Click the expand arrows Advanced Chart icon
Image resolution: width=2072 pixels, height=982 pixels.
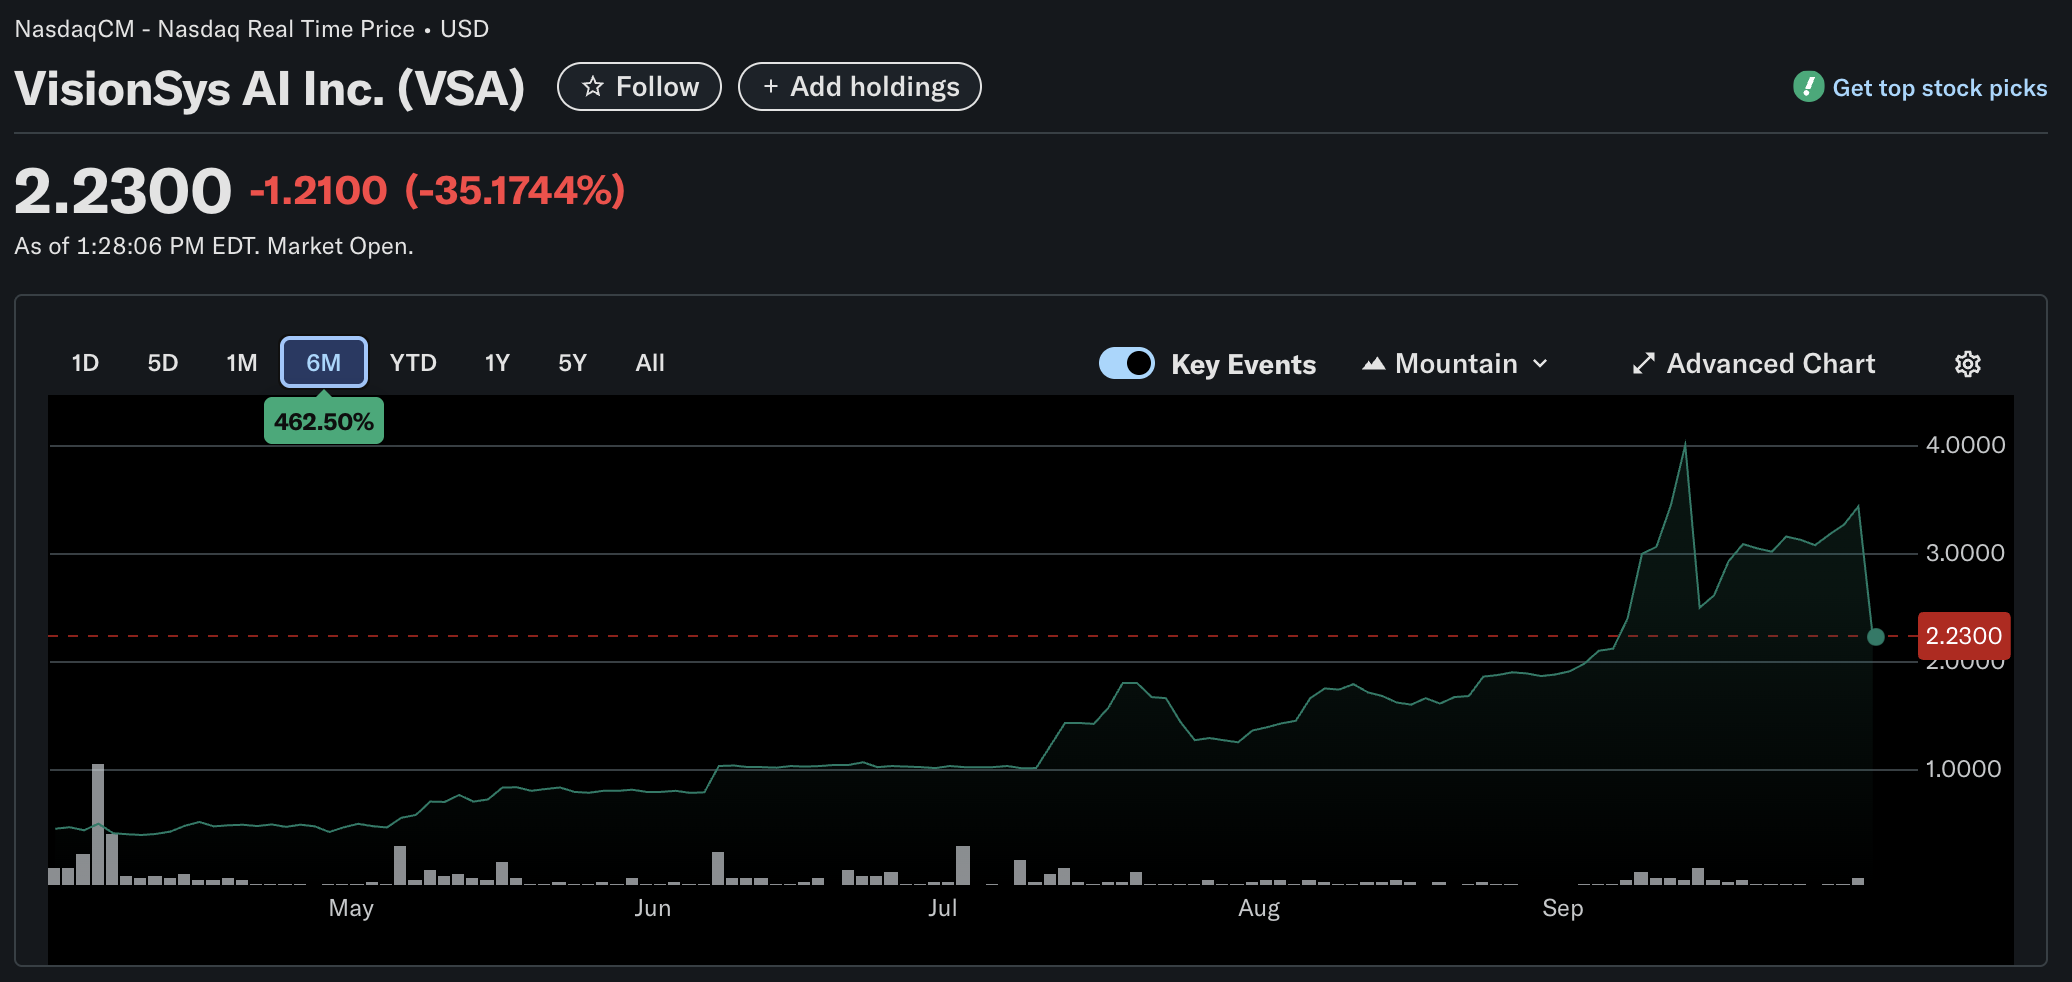coord(1643,364)
